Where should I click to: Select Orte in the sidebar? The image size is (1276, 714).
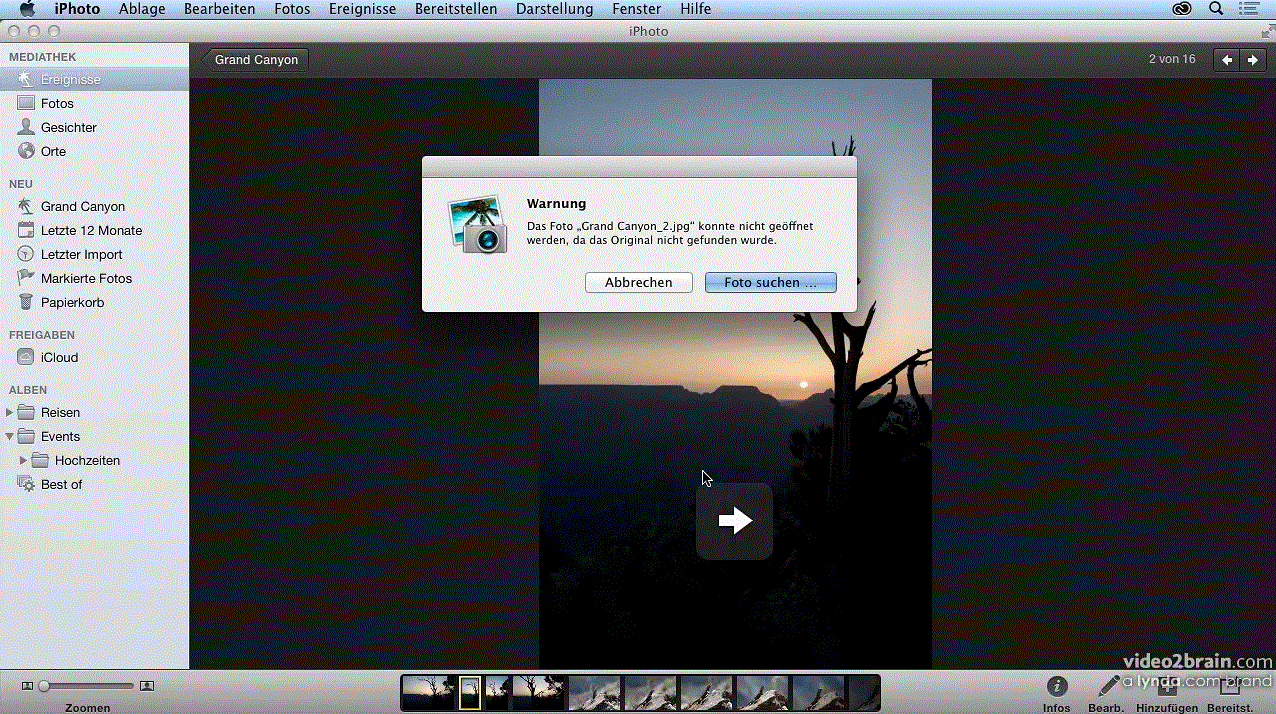(x=94, y=151)
